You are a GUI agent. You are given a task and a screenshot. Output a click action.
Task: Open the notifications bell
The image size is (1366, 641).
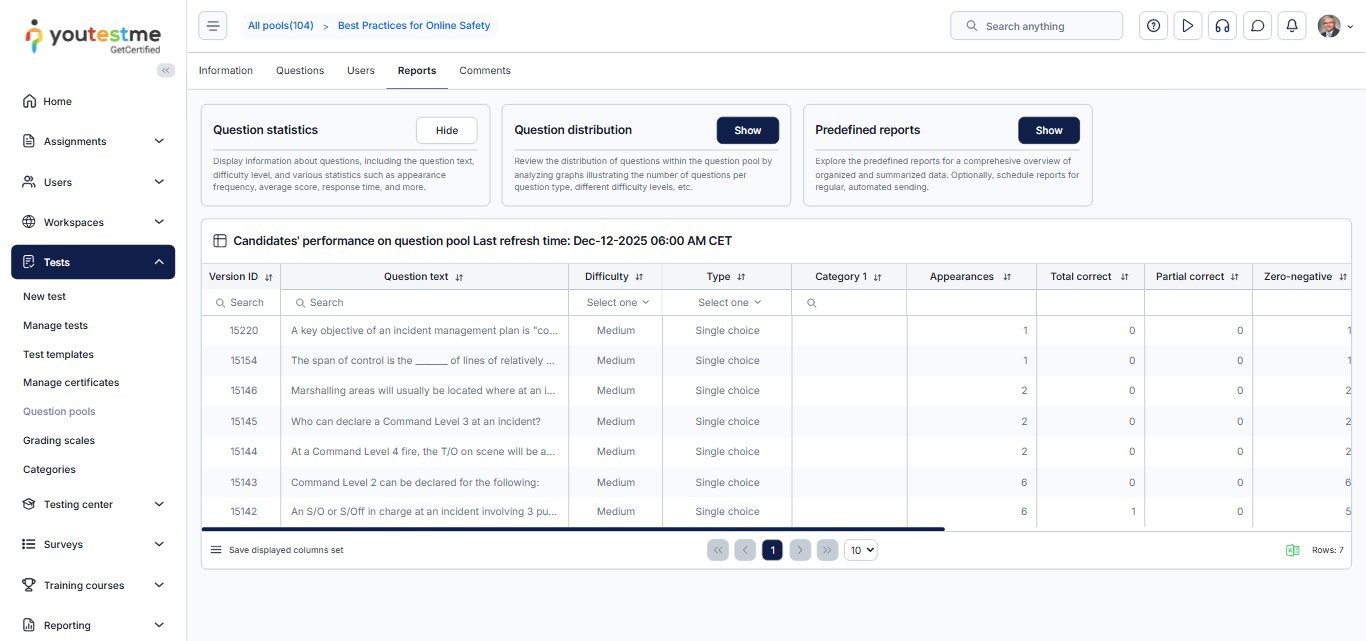pyautogui.click(x=1292, y=26)
